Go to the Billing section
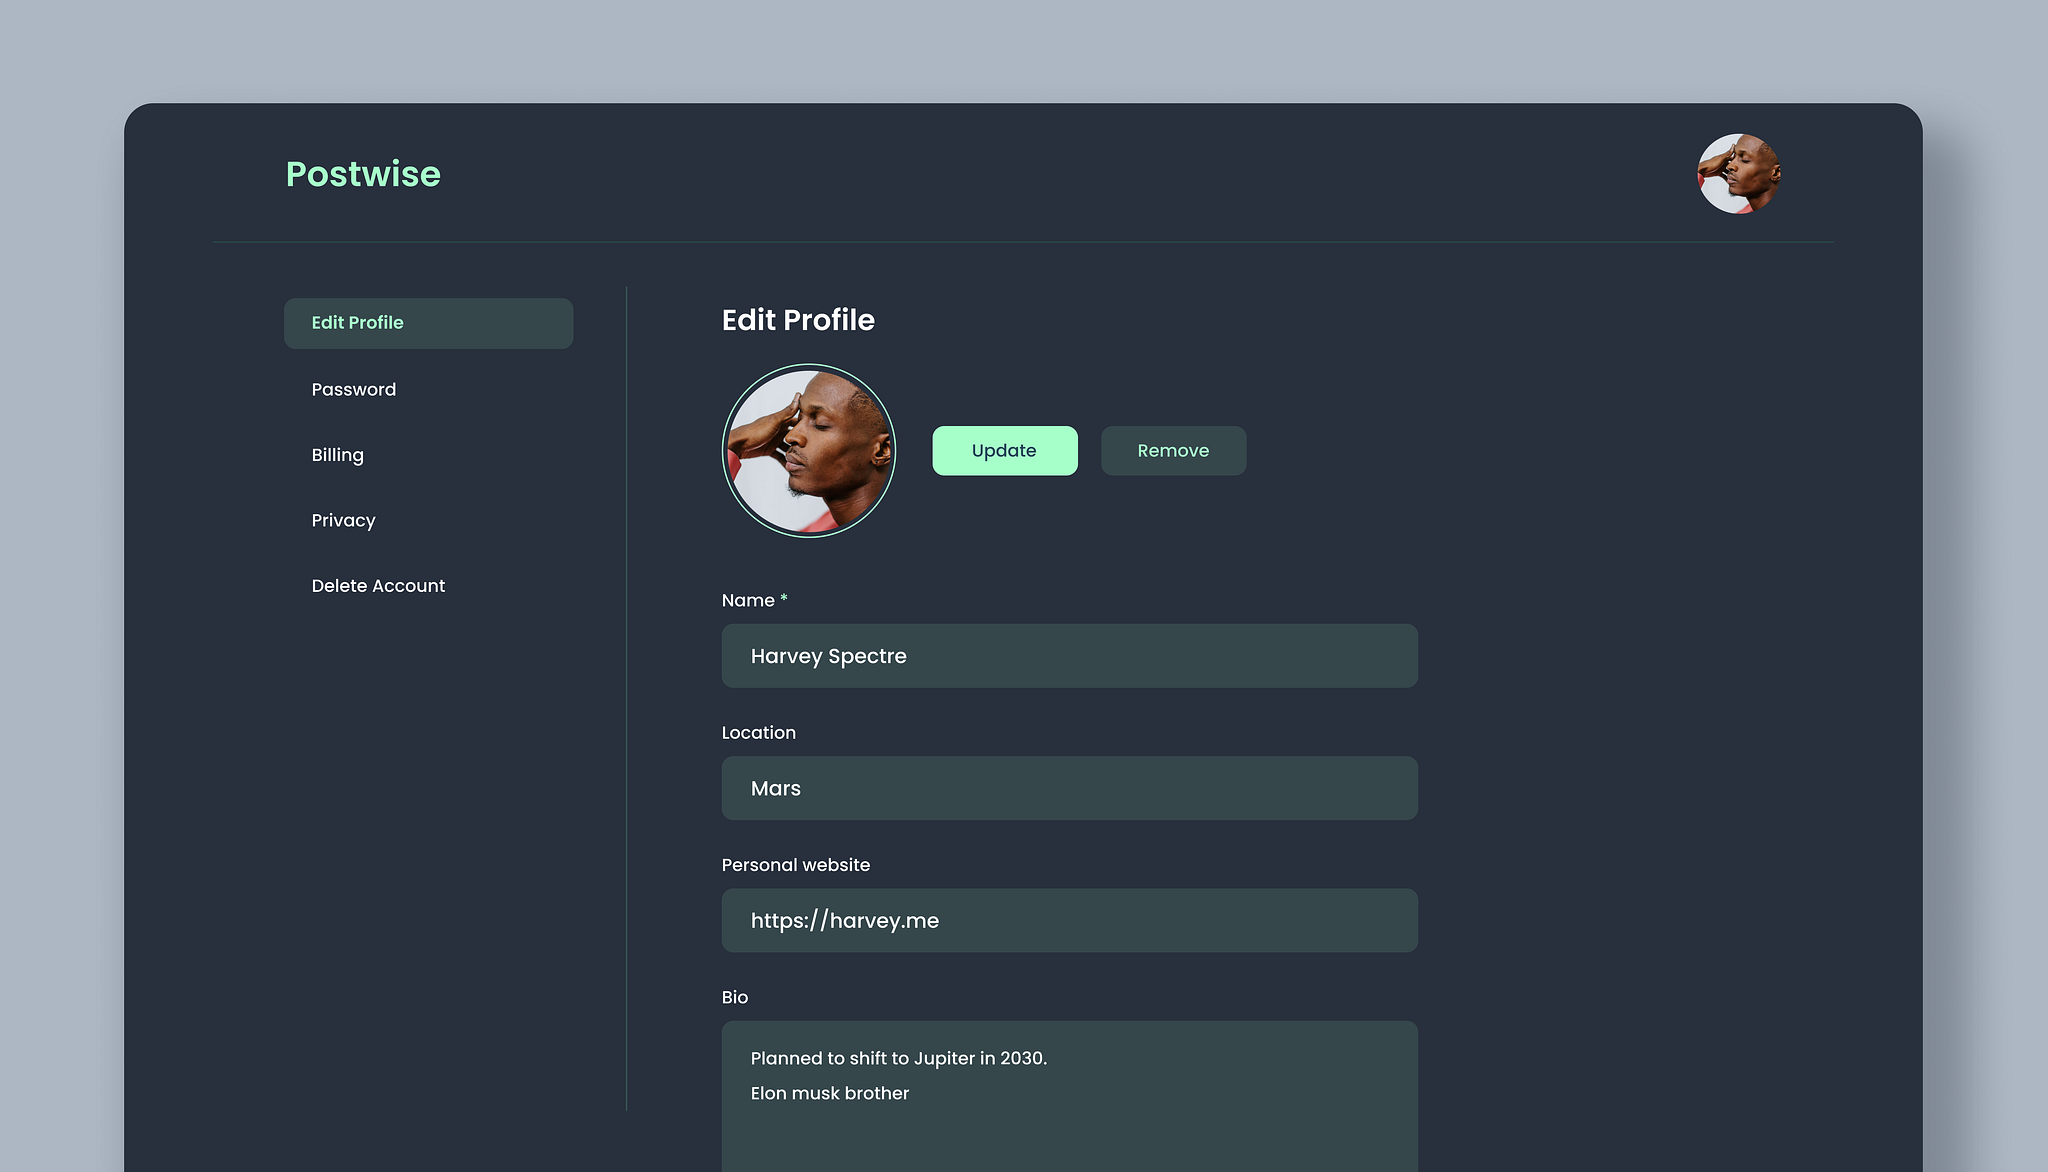Image resolution: width=2048 pixels, height=1172 pixels. point(337,455)
